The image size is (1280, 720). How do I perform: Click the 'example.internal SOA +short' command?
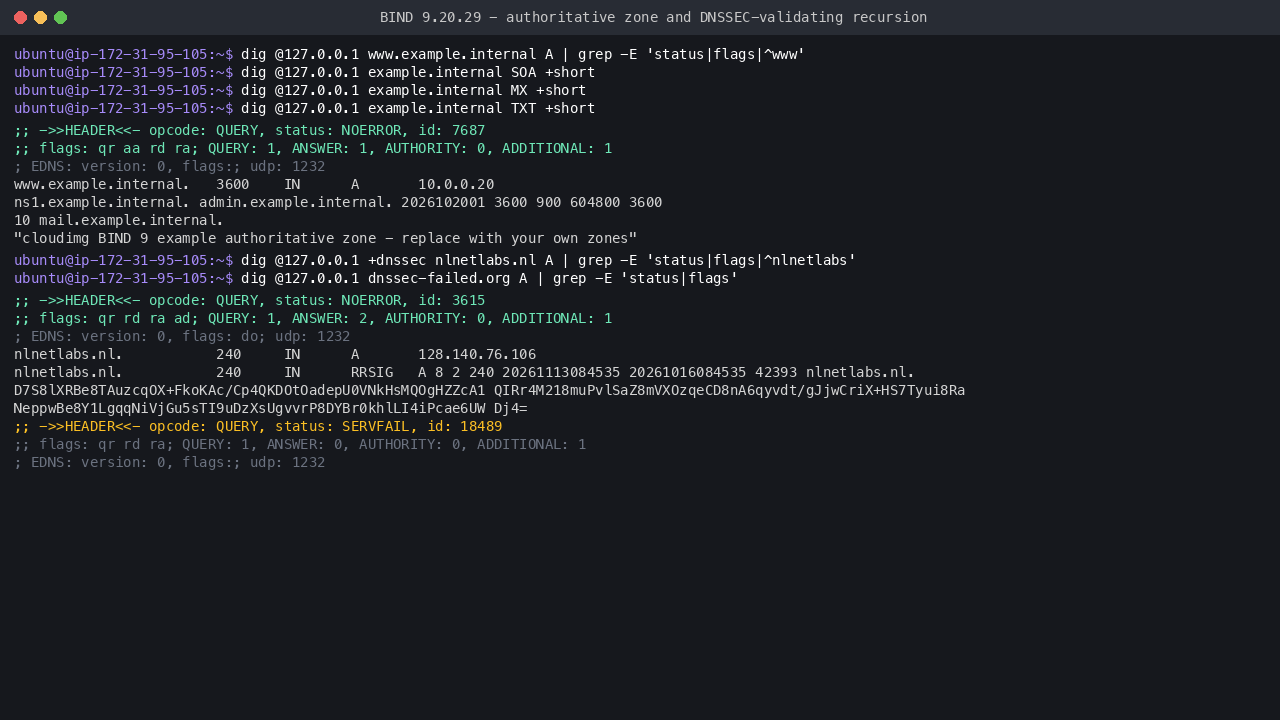pyautogui.click(x=418, y=72)
